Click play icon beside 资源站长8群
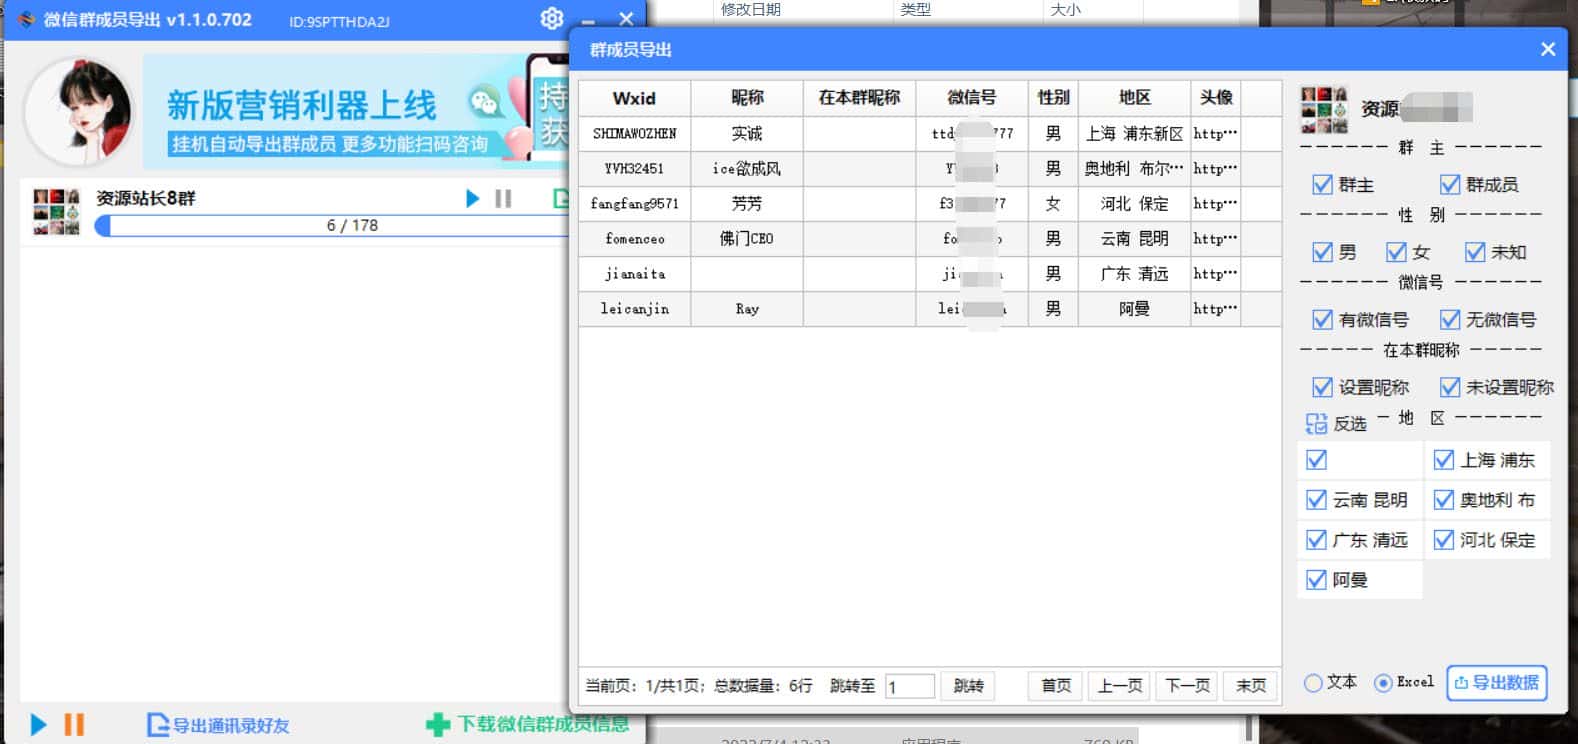This screenshot has width=1578, height=744. pos(472,199)
